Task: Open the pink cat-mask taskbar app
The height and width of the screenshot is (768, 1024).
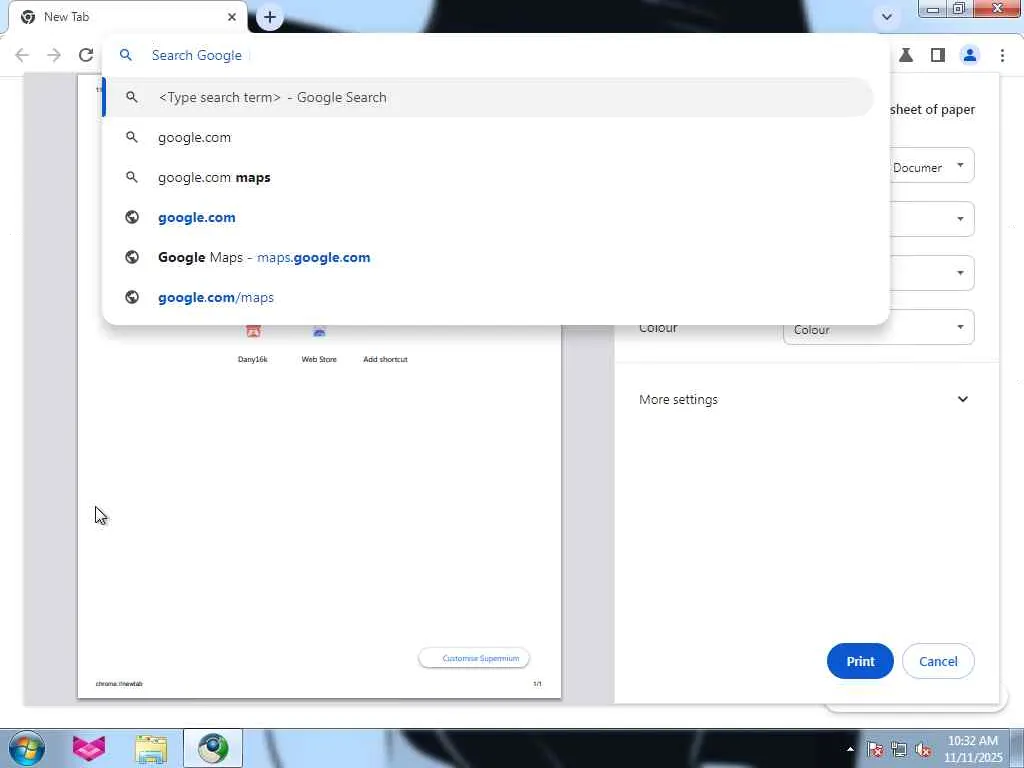Action: tap(89, 748)
